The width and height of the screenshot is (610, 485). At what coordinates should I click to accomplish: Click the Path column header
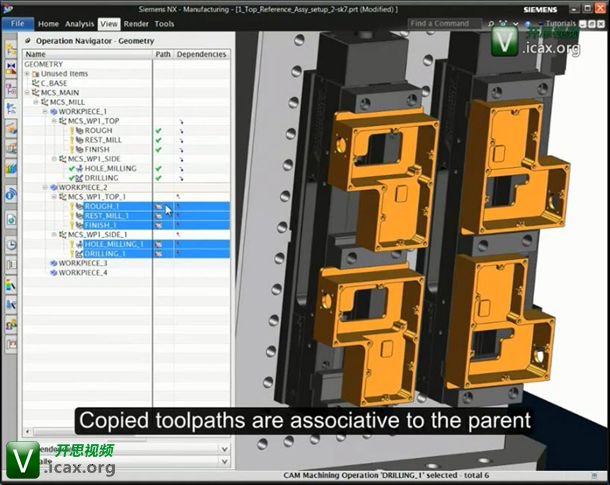click(164, 54)
